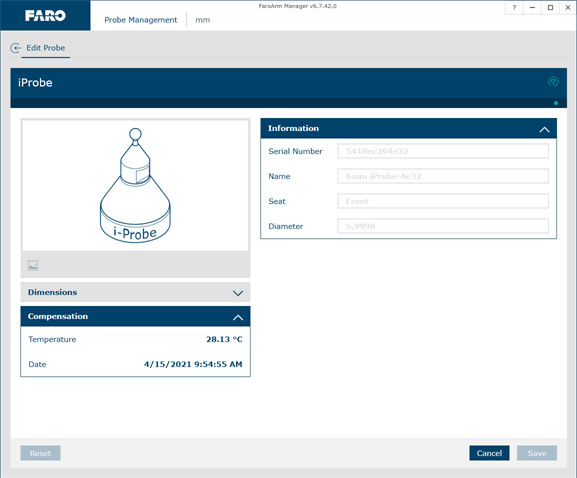
Task: Open help with the question mark
Action: click(514, 7)
